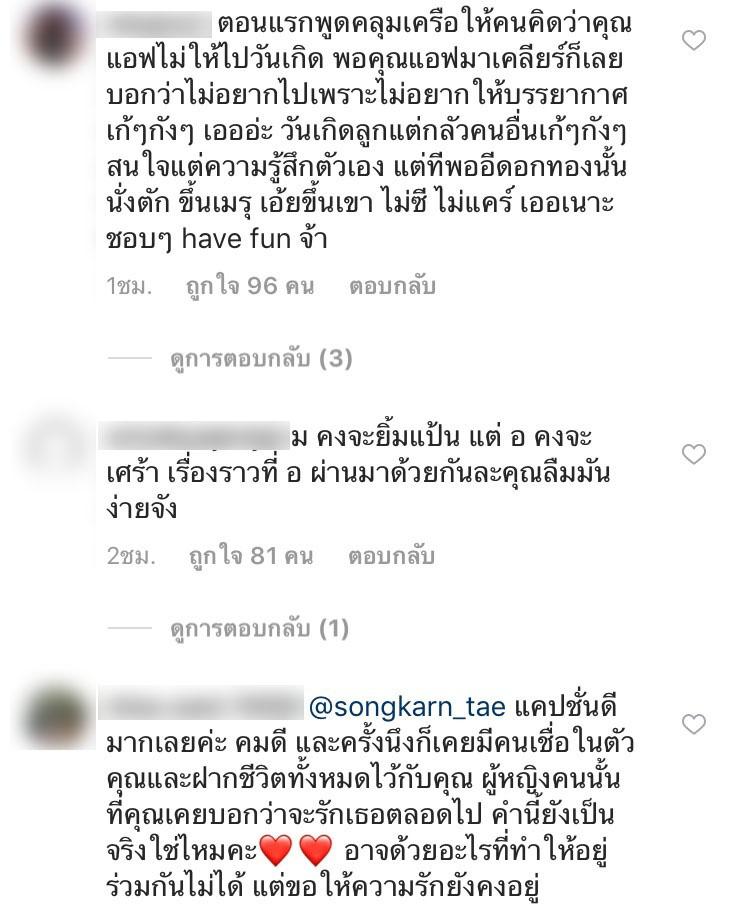Open third commenter's blurred username
Image resolution: width=750 pixels, height=915 pixels.
click(201, 704)
